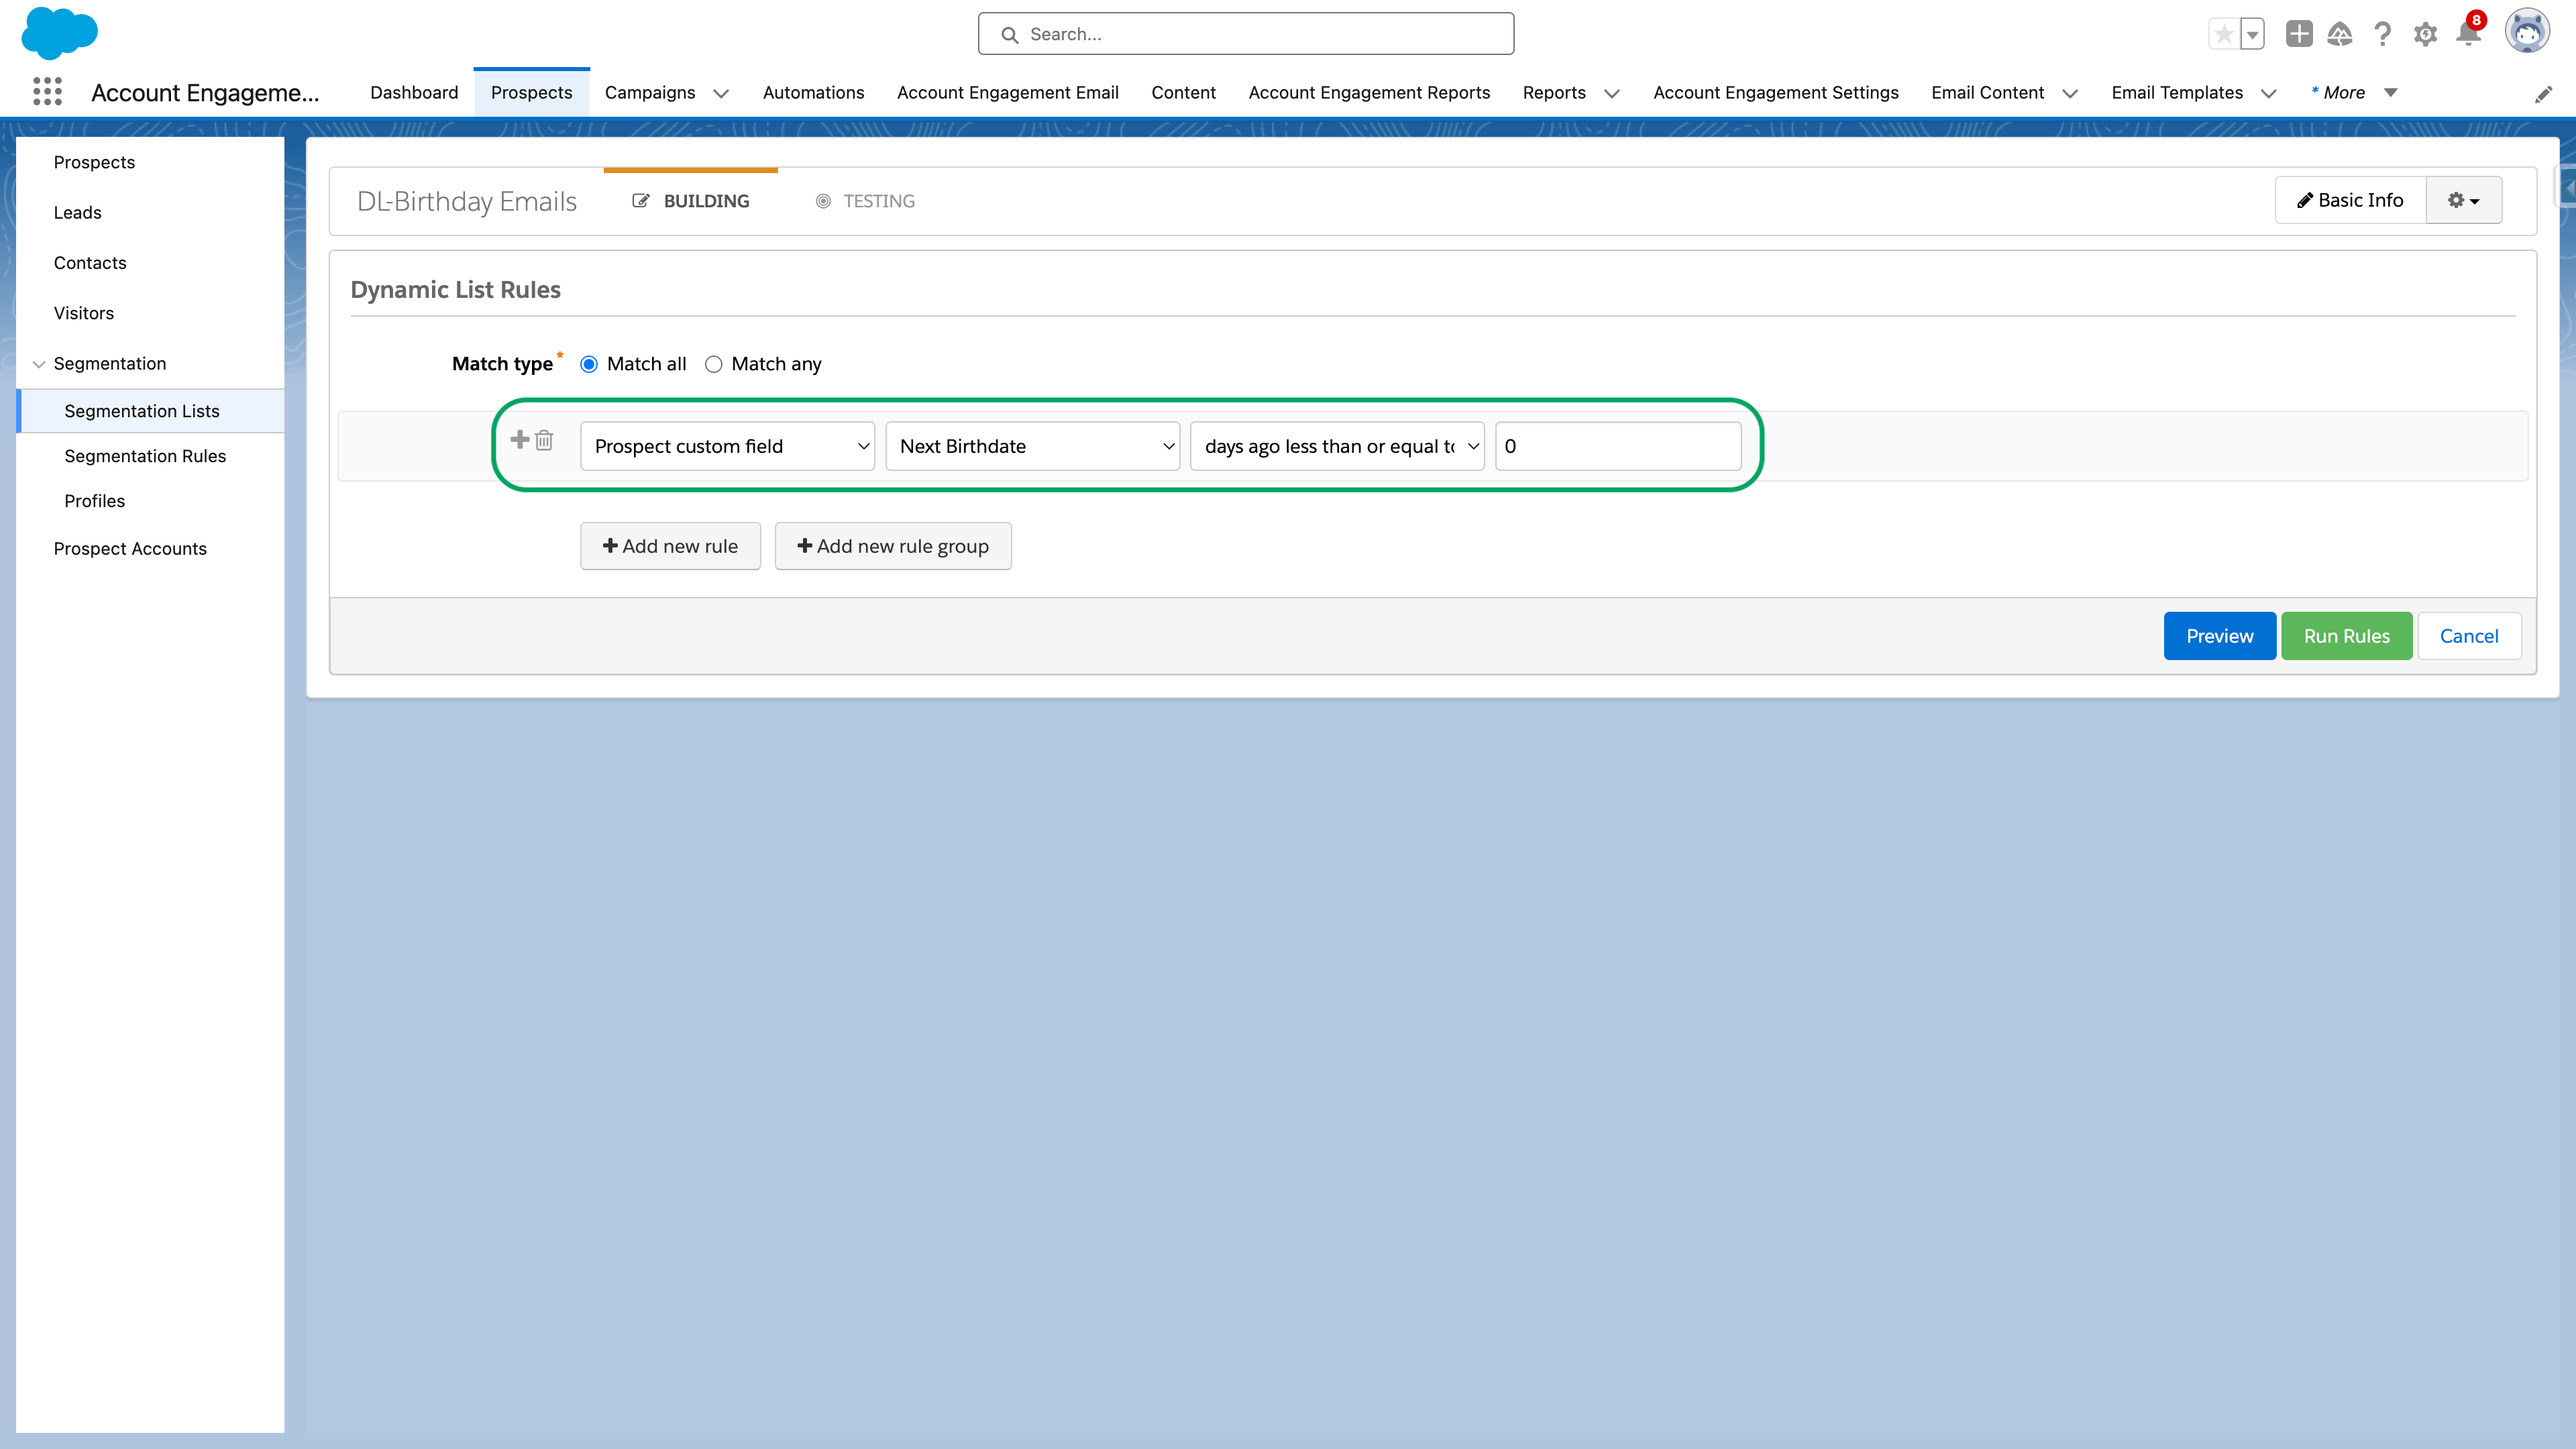Viewport: 2576px width, 1449px height.
Task: Click the Add new rule button
Action: (x=670, y=546)
